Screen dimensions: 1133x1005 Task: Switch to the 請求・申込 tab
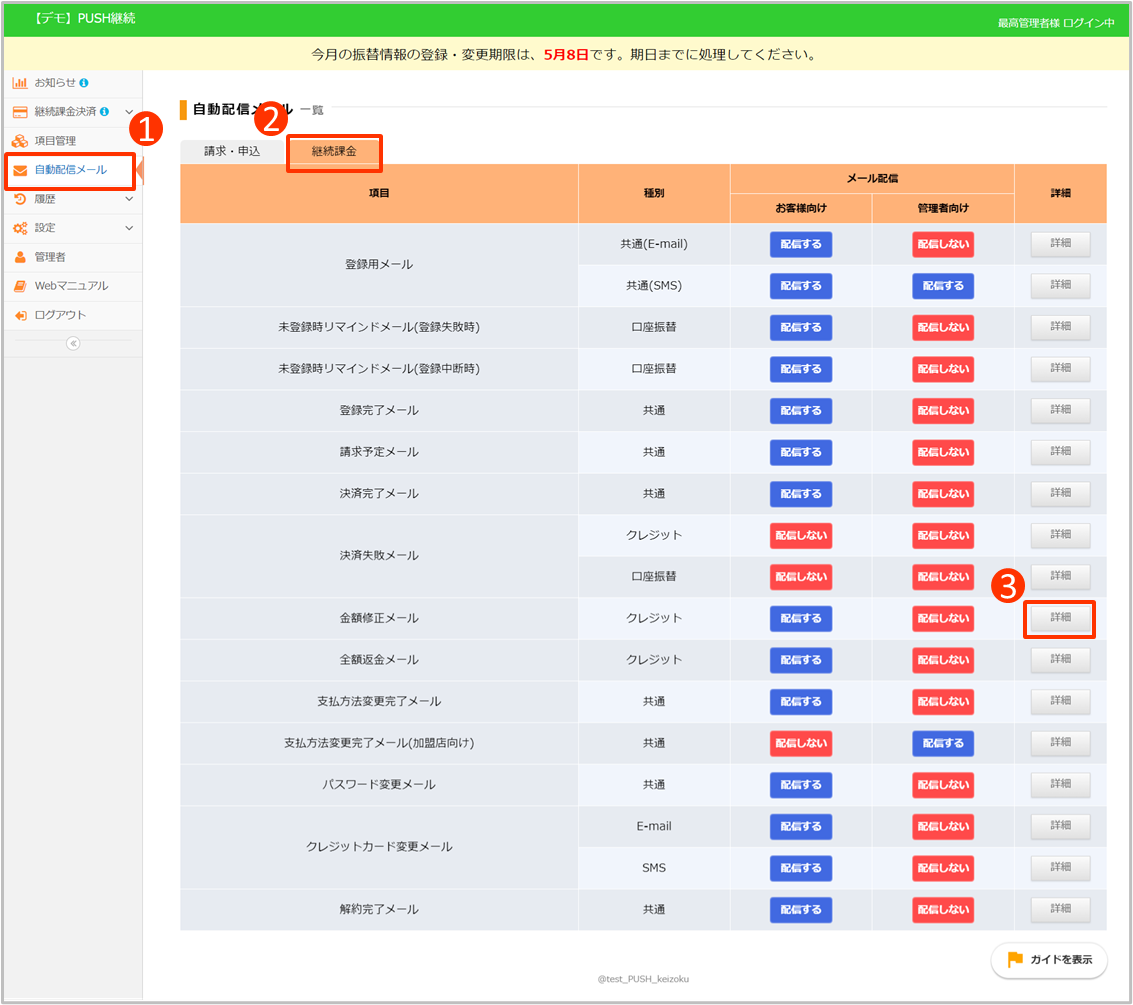pyautogui.click(x=232, y=151)
